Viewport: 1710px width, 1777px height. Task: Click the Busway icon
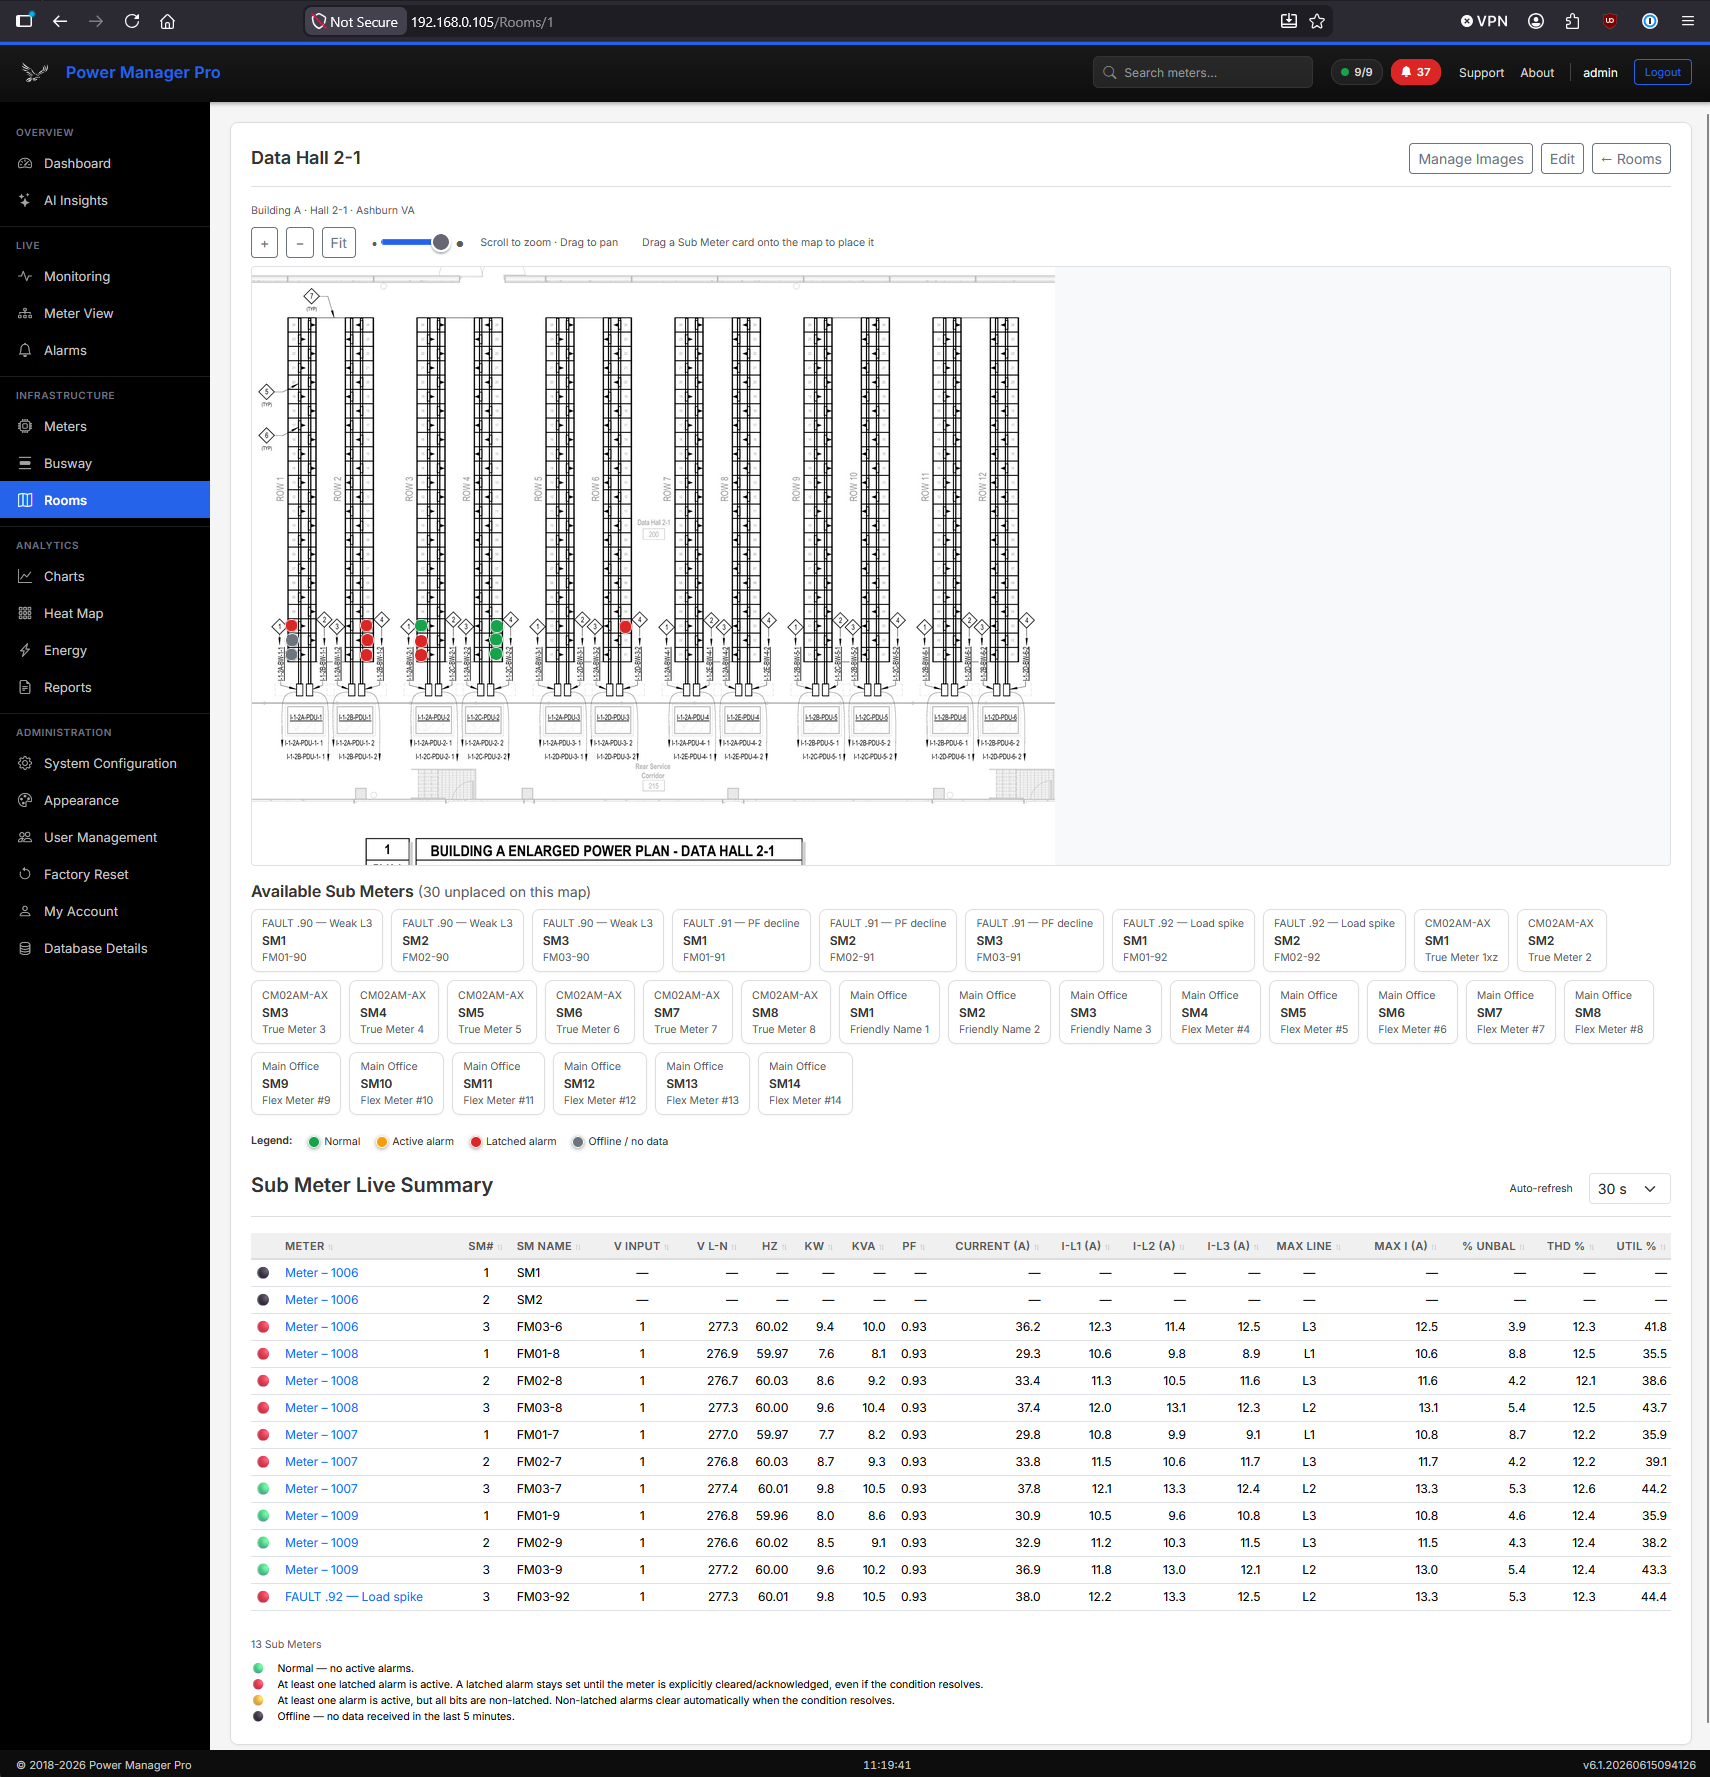pyautogui.click(x=25, y=463)
